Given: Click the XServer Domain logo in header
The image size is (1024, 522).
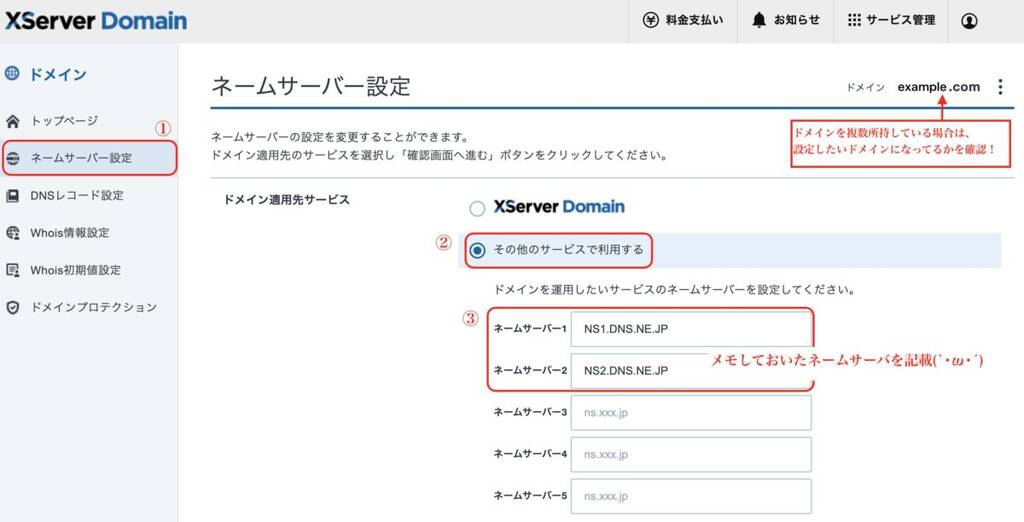Looking at the screenshot, I should tap(96, 21).
